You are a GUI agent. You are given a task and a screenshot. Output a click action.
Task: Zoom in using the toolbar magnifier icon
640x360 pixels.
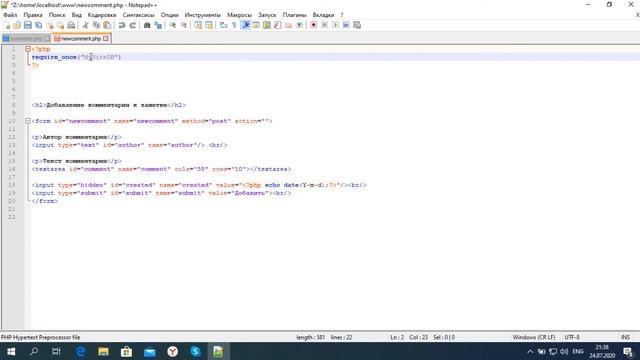click(x=173, y=25)
